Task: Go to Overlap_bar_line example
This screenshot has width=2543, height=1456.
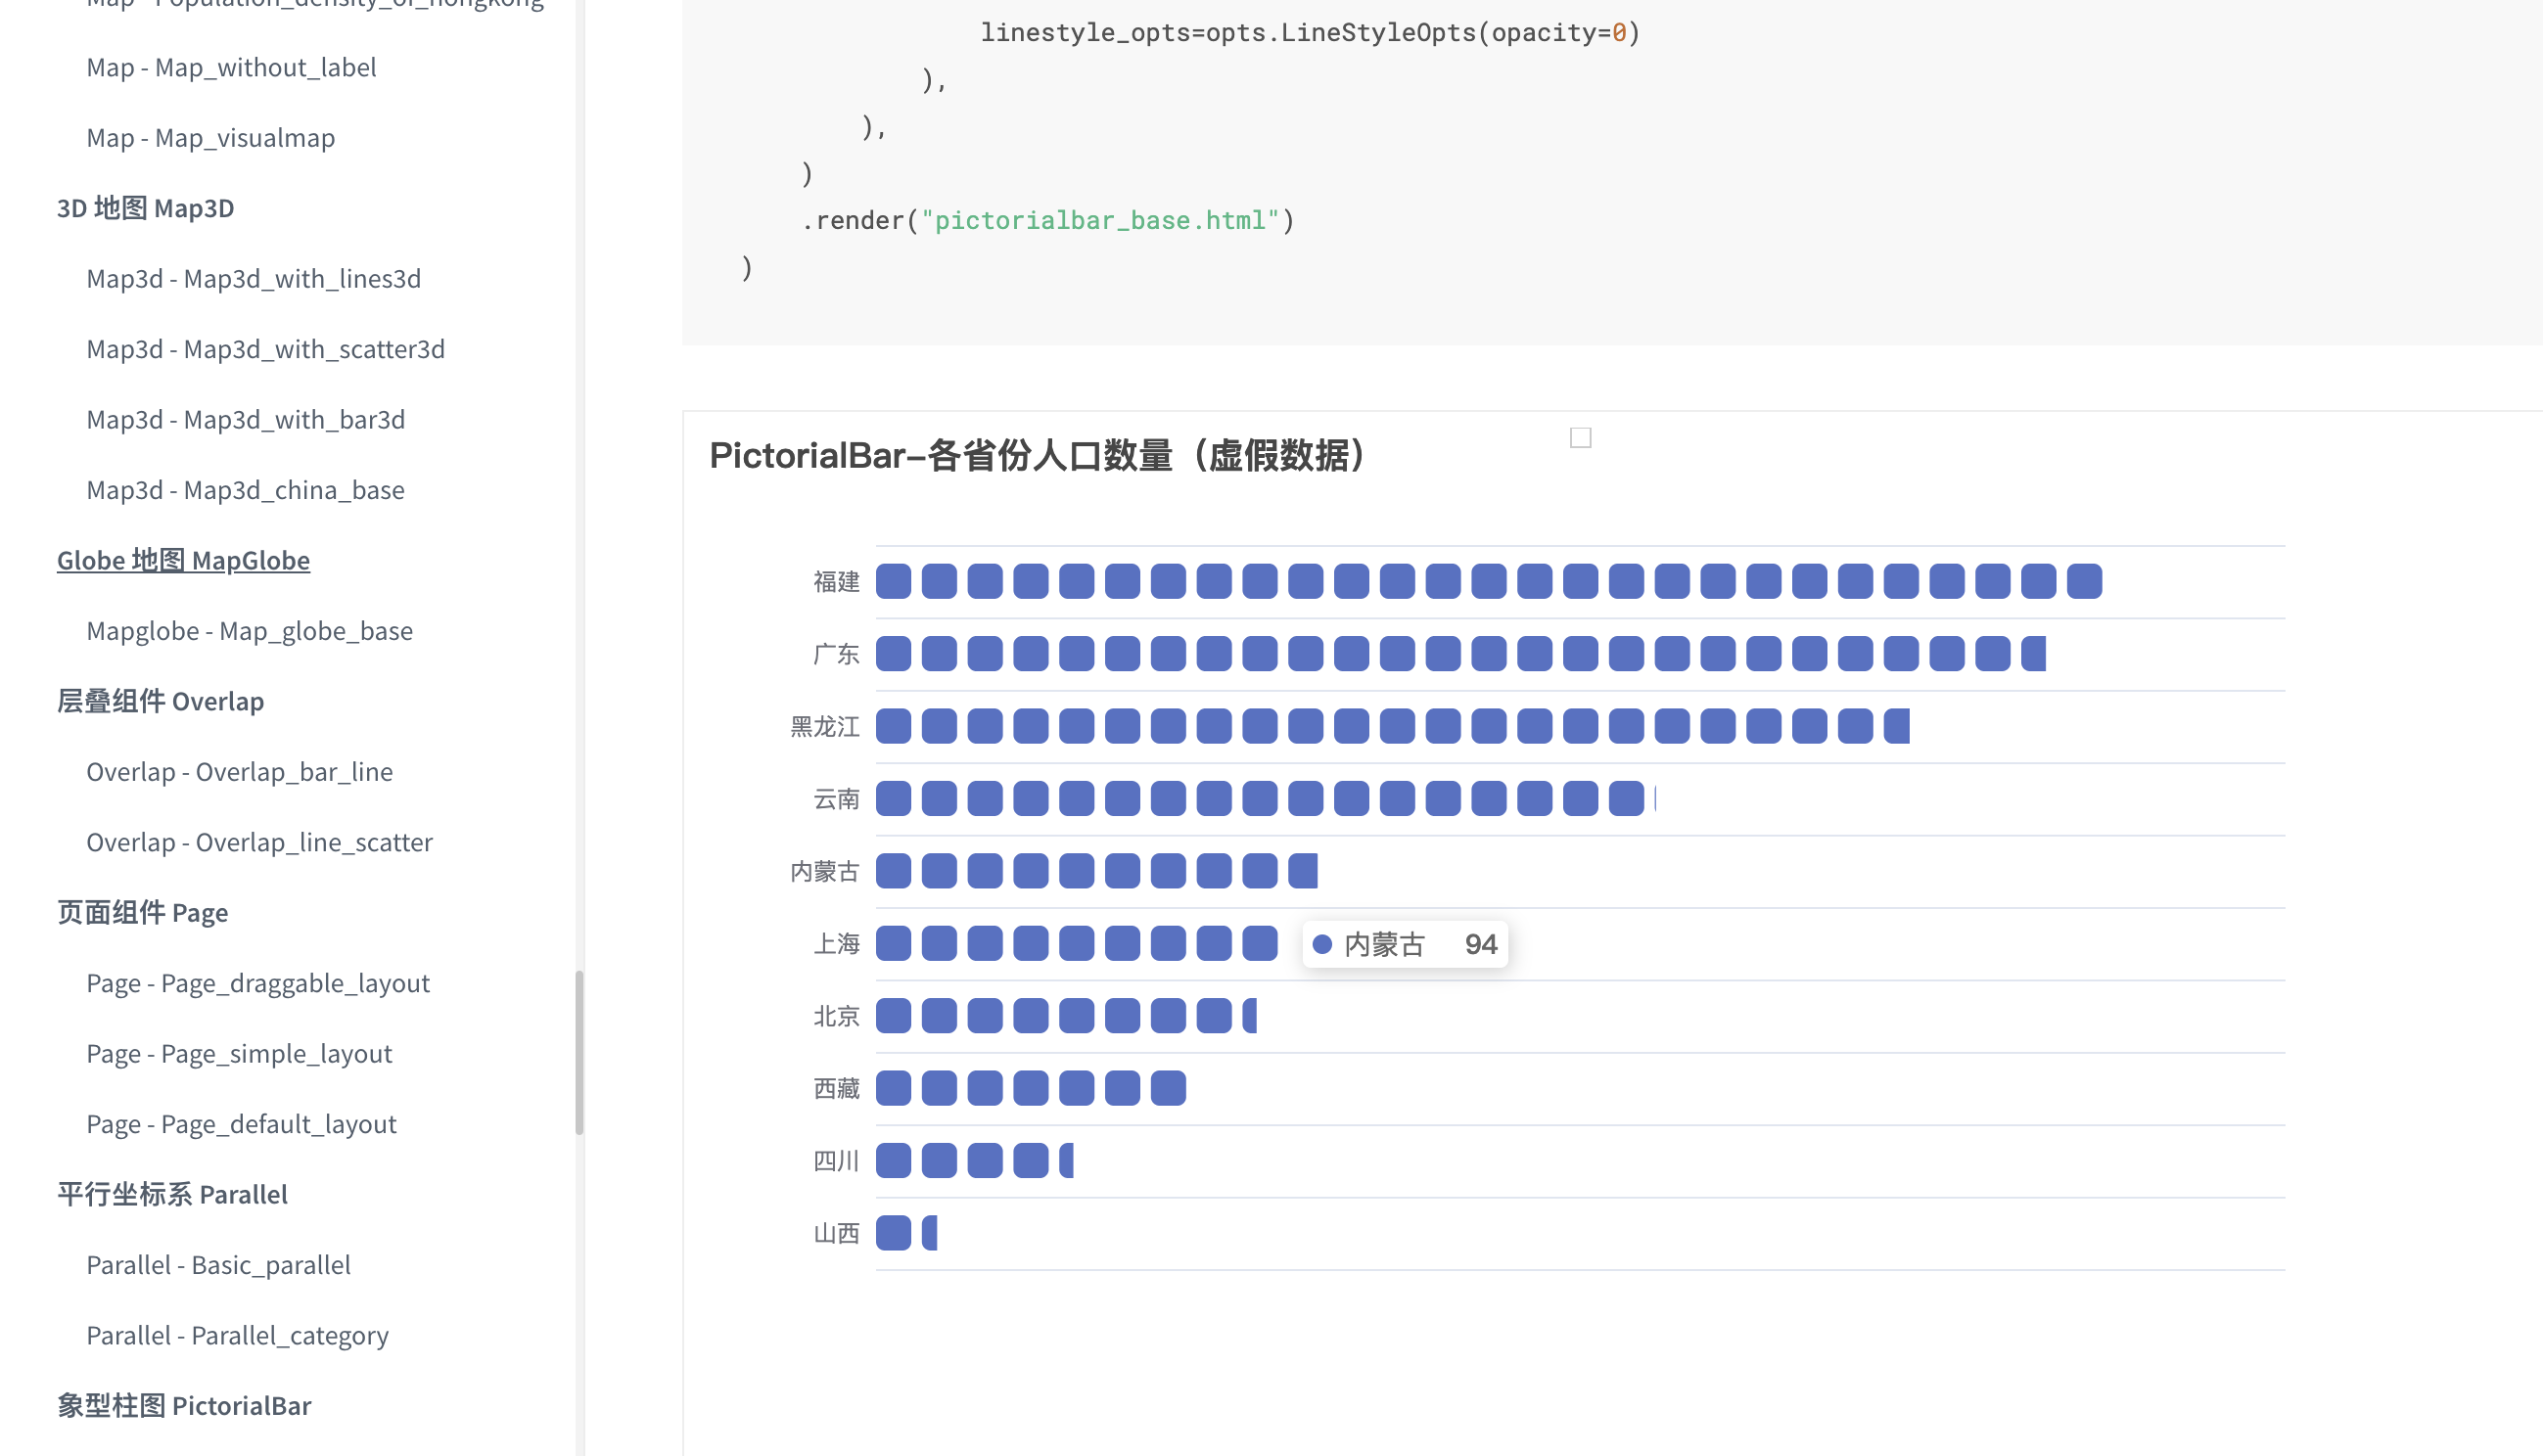Action: 239,772
